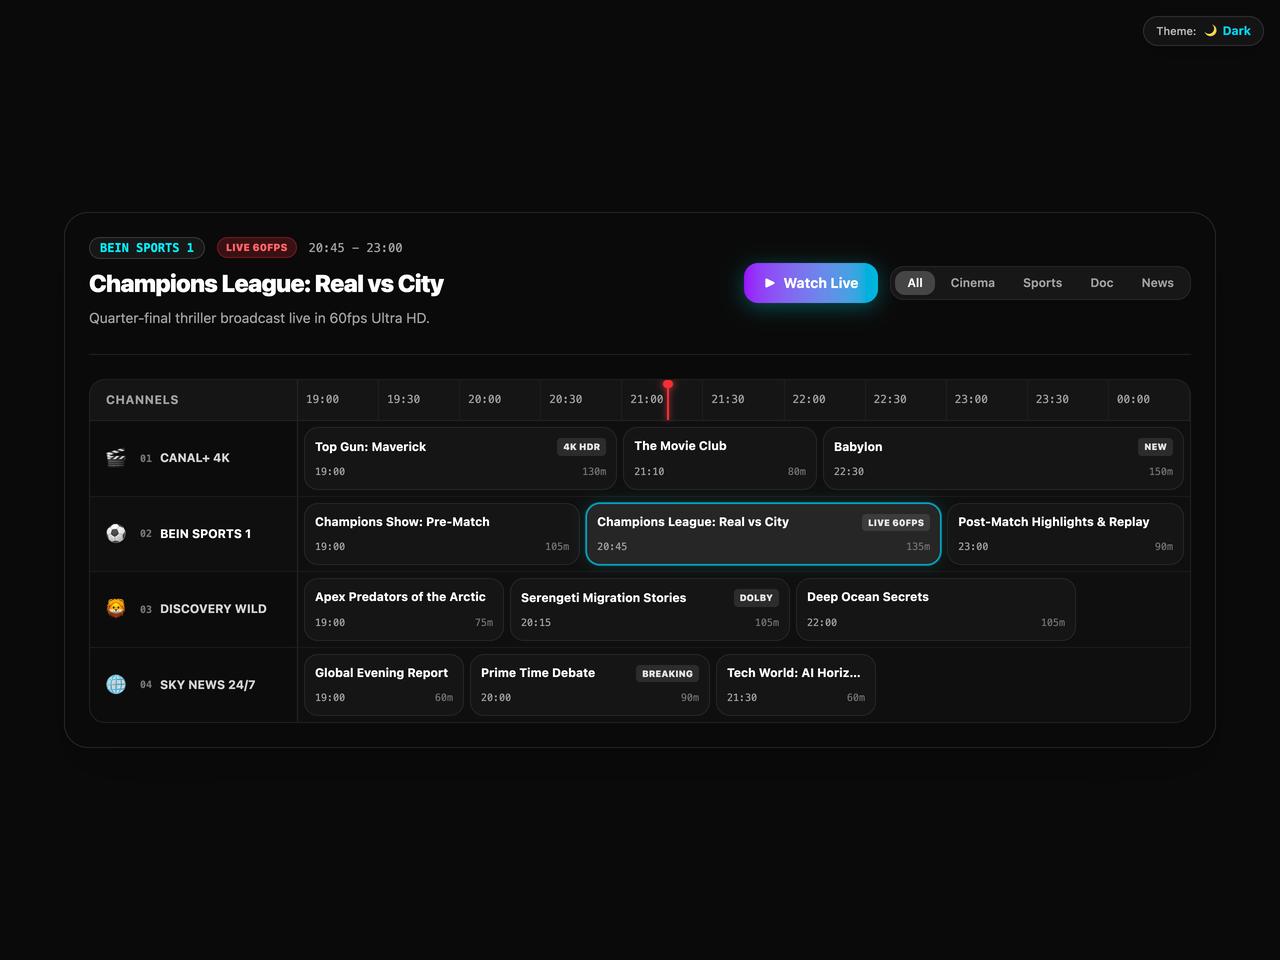1280x960 pixels.
Task: Select Prime Time Debate program
Action: [x=590, y=685]
